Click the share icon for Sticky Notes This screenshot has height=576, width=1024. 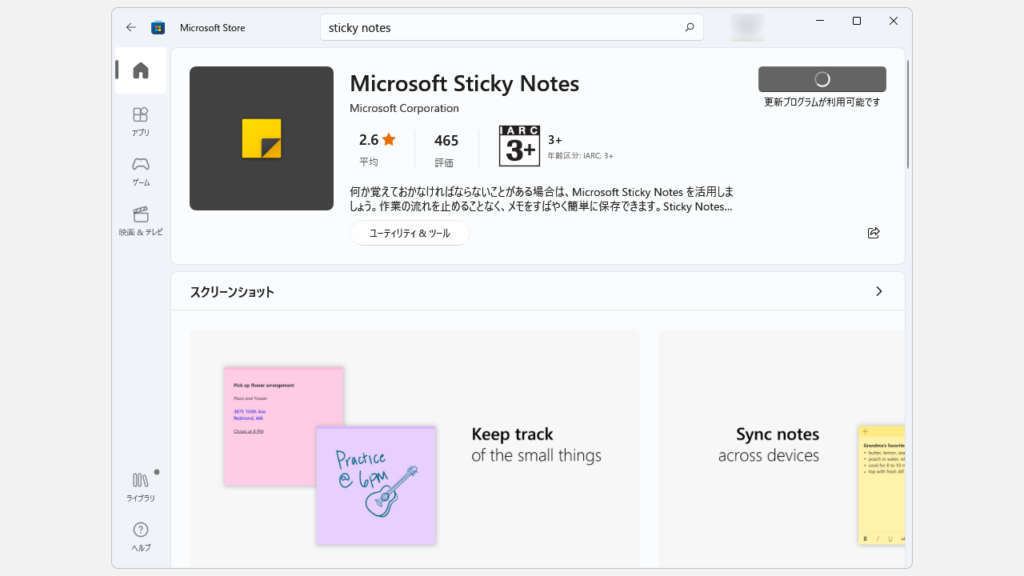(x=873, y=233)
